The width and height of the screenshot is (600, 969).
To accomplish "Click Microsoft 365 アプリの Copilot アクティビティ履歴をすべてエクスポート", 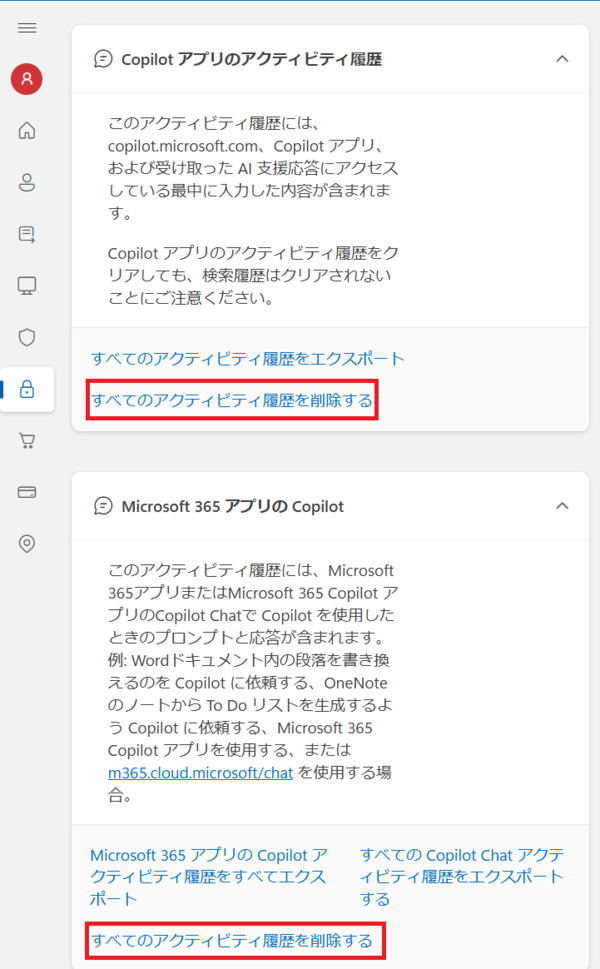I will [208, 876].
